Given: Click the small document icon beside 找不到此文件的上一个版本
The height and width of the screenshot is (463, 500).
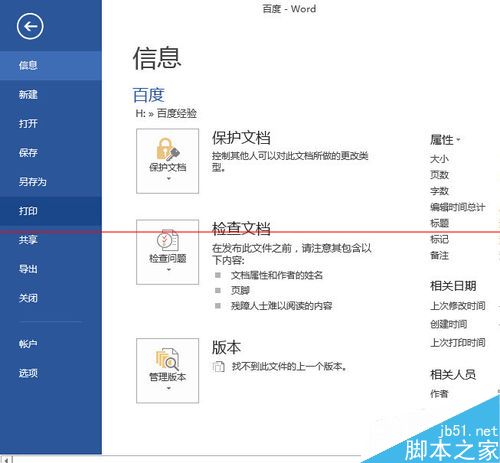Looking at the screenshot, I should 218,366.
